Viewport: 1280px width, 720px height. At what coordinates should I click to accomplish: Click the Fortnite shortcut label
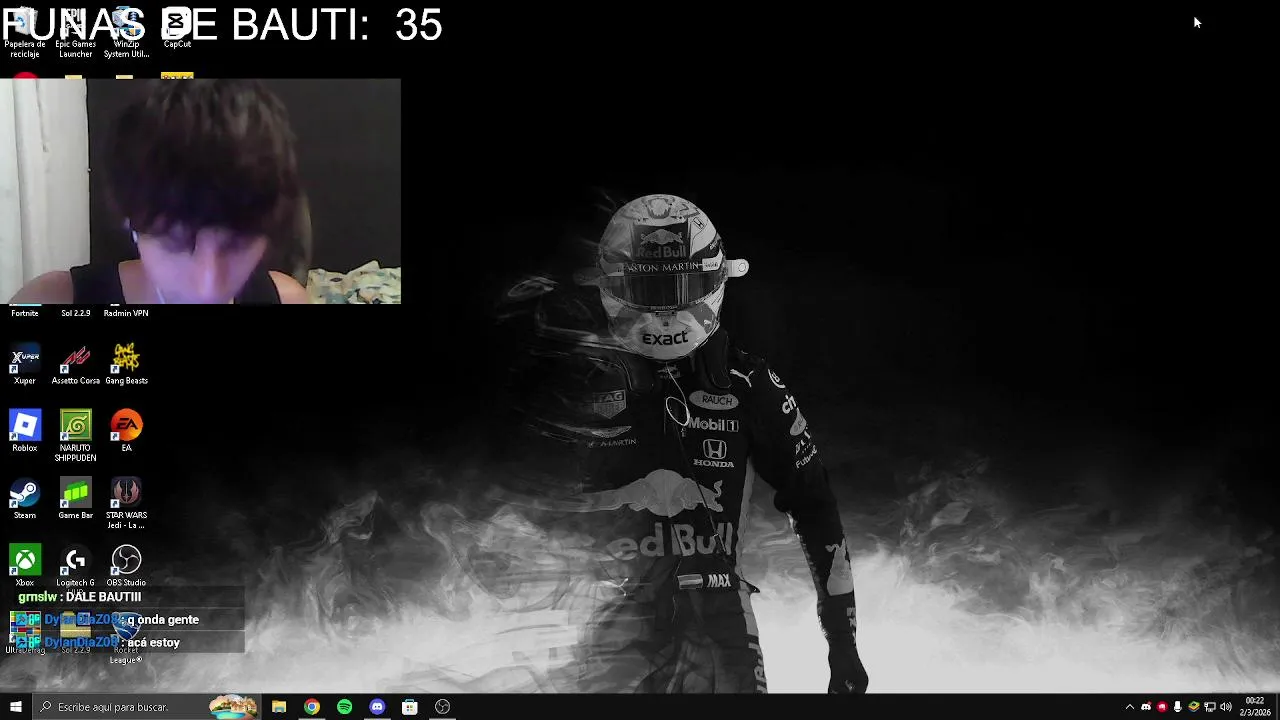click(x=25, y=313)
